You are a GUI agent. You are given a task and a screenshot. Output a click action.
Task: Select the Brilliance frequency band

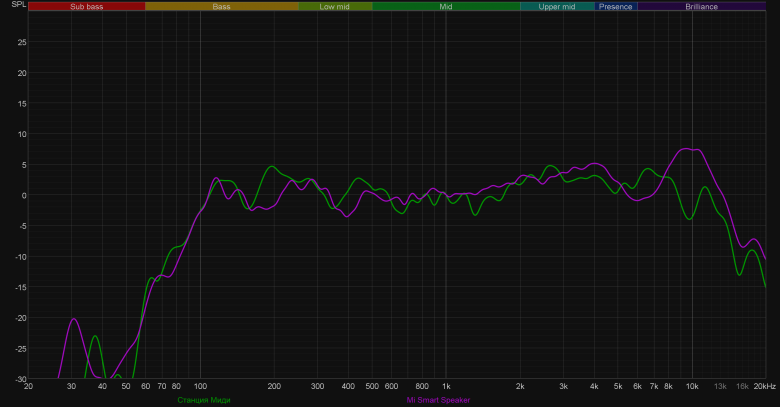tap(701, 6)
